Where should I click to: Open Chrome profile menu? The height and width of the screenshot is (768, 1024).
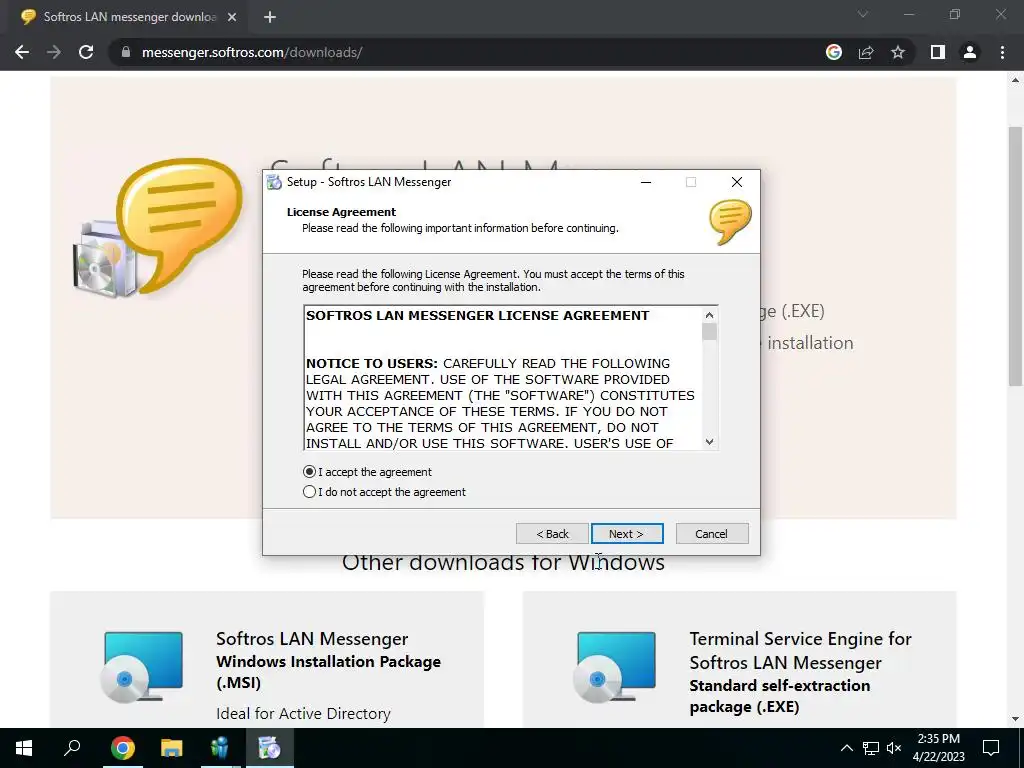970,52
